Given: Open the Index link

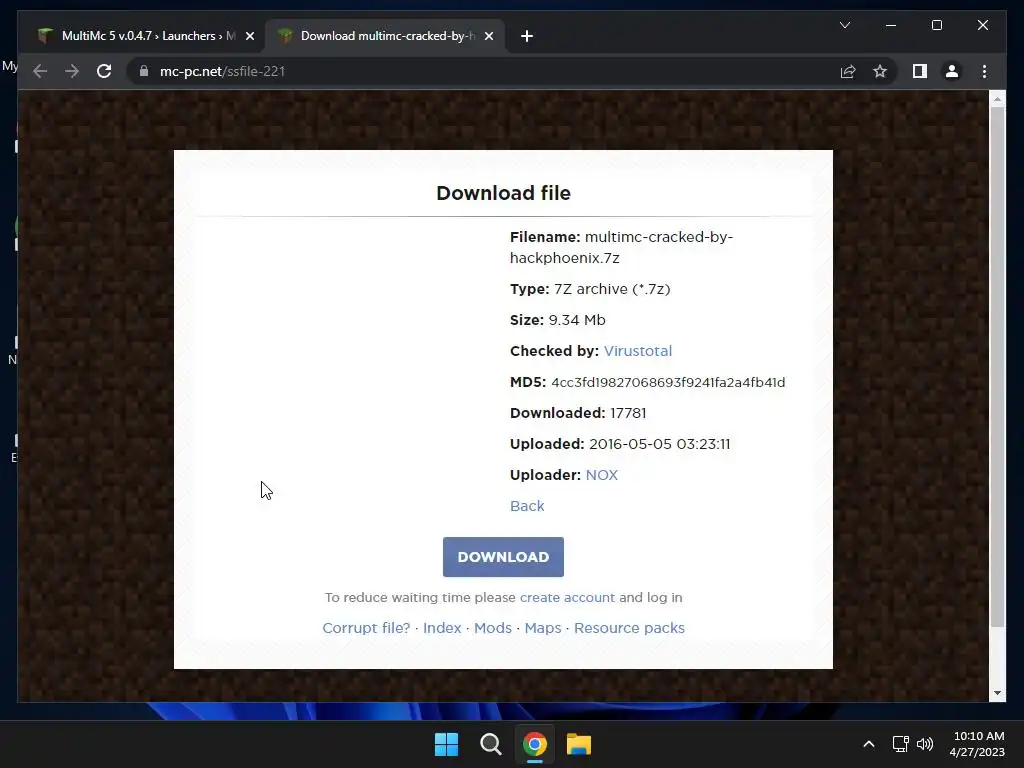Looking at the screenshot, I should click(x=442, y=628).
